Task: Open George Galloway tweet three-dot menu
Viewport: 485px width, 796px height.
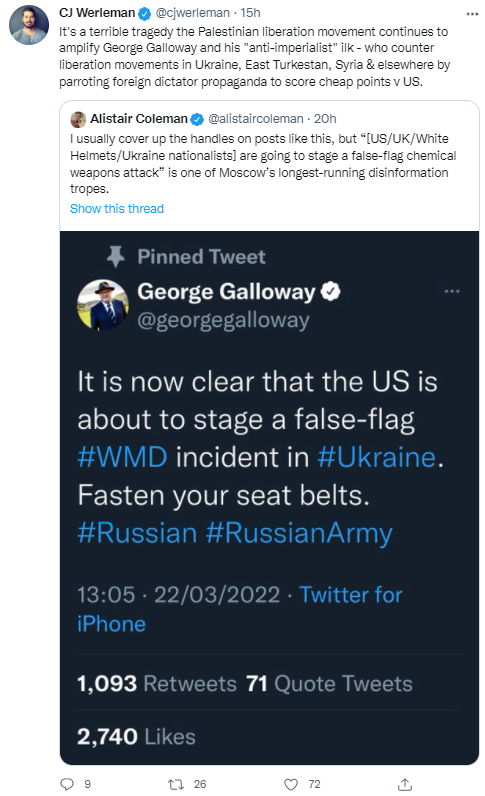Action: [x=451, y=291]
